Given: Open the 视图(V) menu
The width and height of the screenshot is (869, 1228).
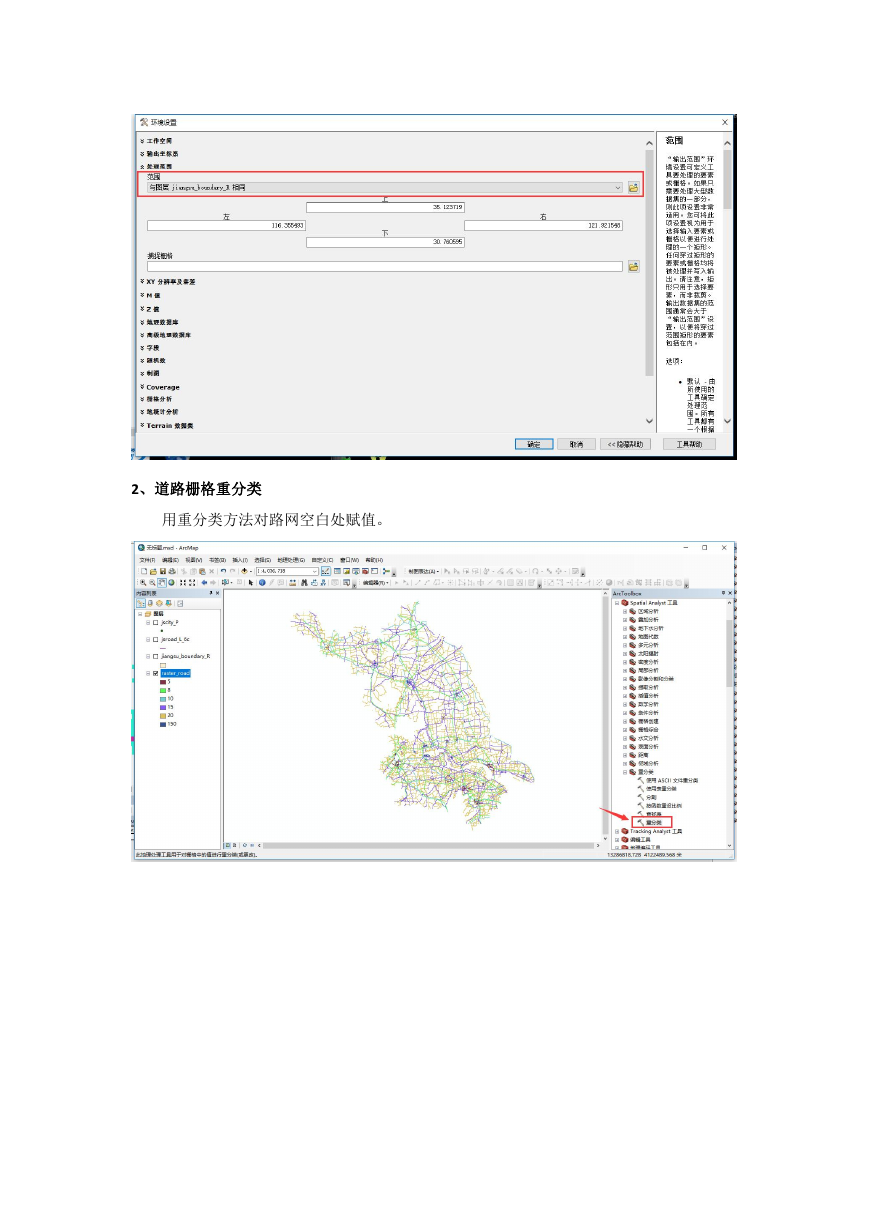Looking at the screenshot, I should (x=193, y=560).
